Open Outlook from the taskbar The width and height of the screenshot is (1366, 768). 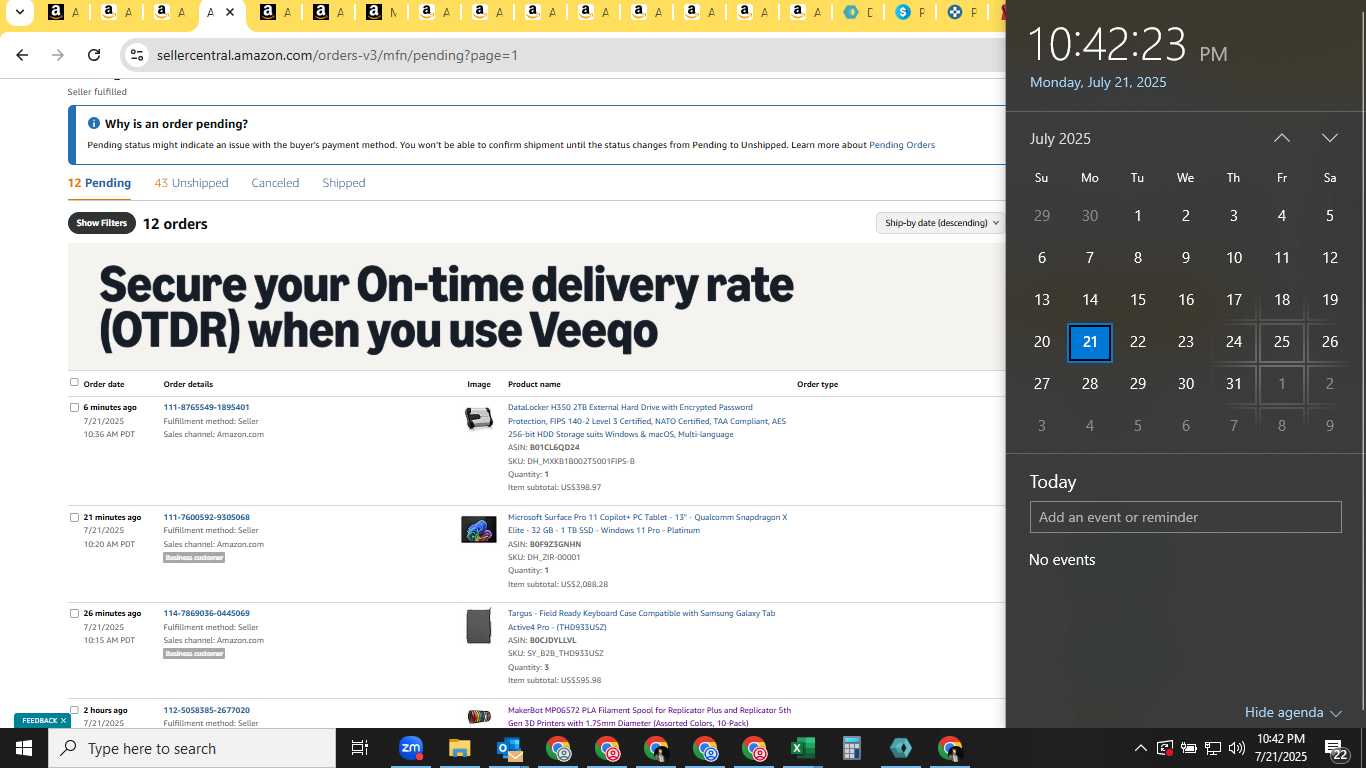[x=509, y=748]
